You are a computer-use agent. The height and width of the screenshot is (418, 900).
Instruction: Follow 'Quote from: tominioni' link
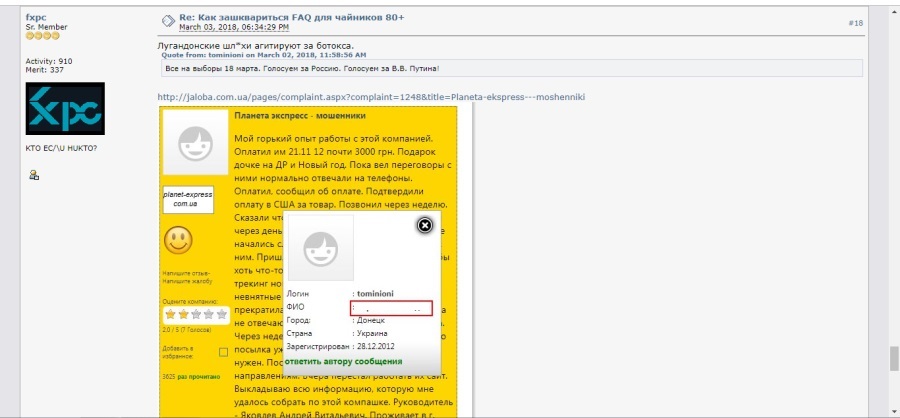click(264, 55)
